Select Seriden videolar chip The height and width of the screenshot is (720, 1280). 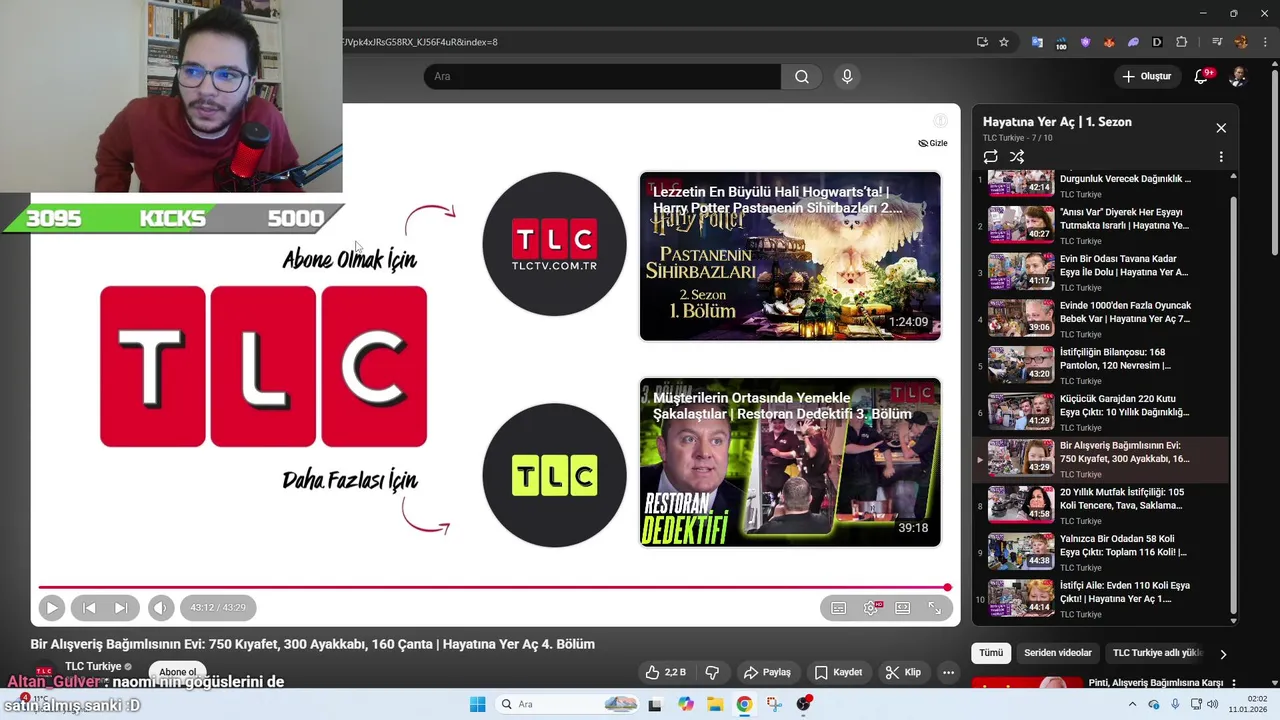[1058, 653]
